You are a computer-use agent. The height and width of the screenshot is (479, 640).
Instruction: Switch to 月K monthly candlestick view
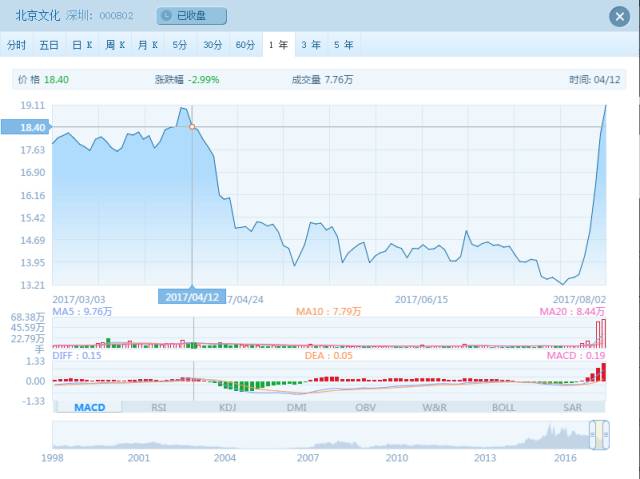point(148,45)
